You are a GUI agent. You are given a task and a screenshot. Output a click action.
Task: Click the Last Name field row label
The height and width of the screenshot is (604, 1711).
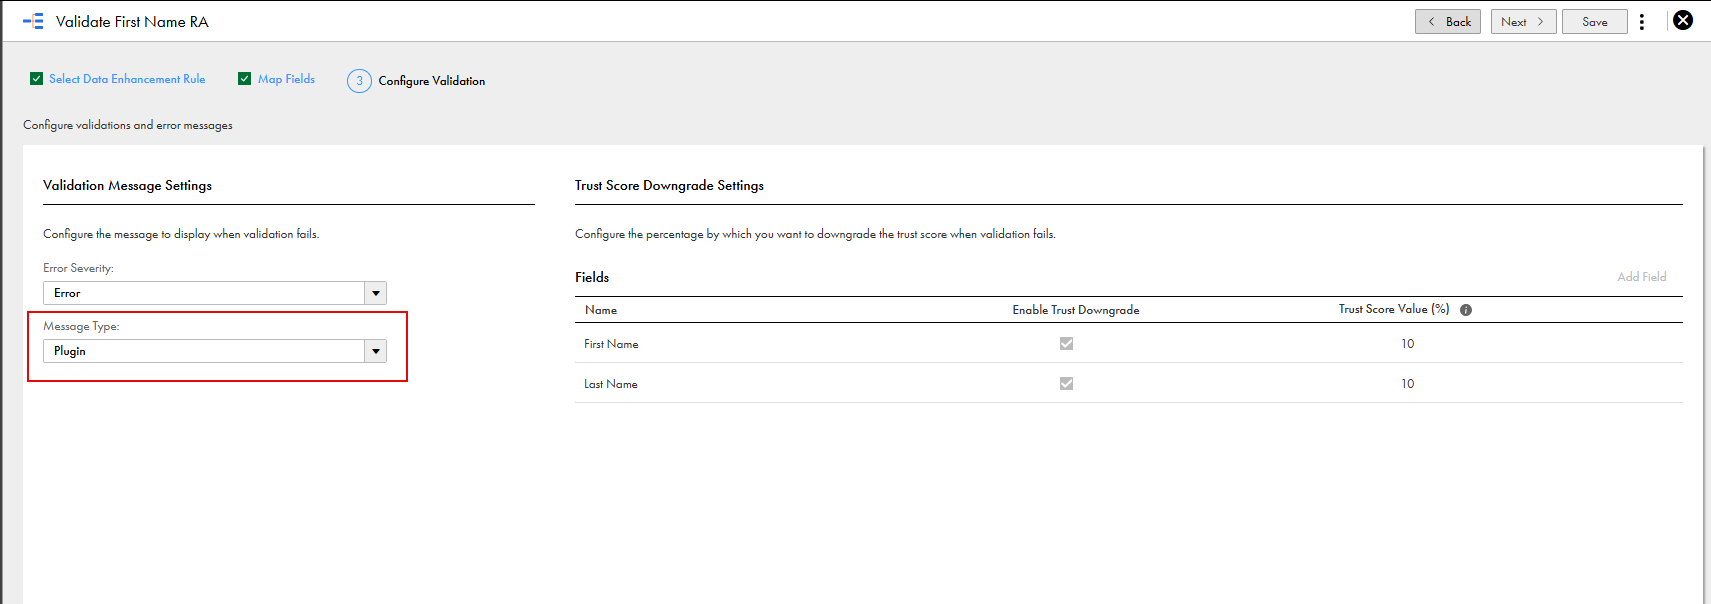(x=611, y=384)
